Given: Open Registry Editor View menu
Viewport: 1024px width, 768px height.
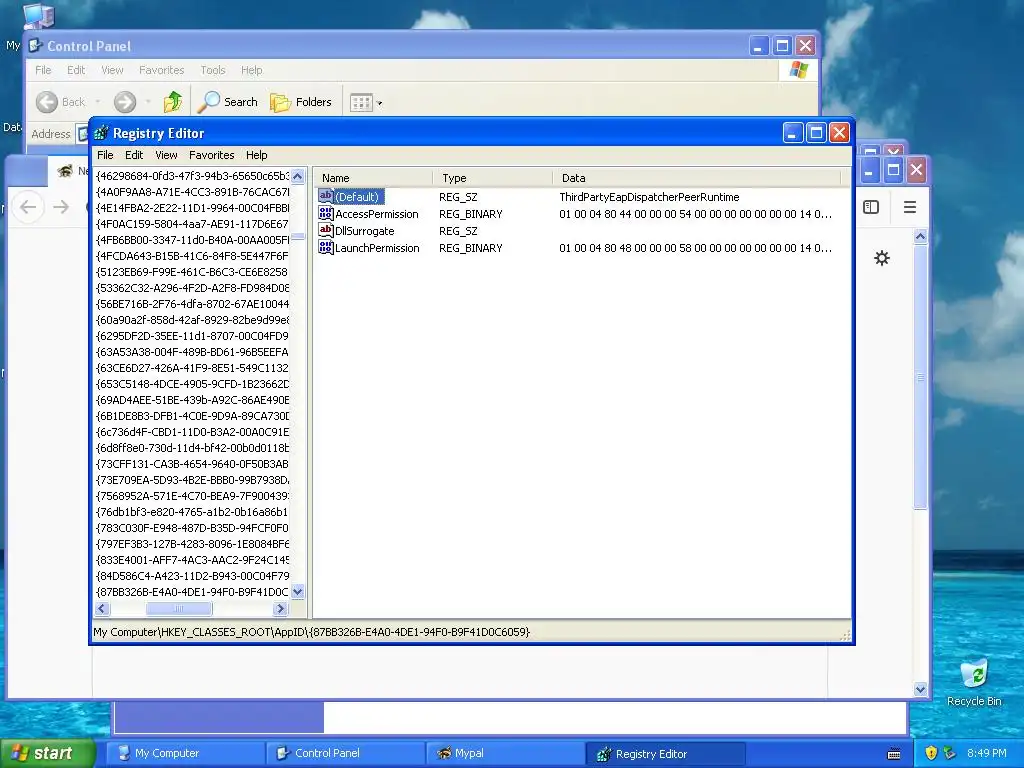Looking at the screenshot, I should coord(167,155).
